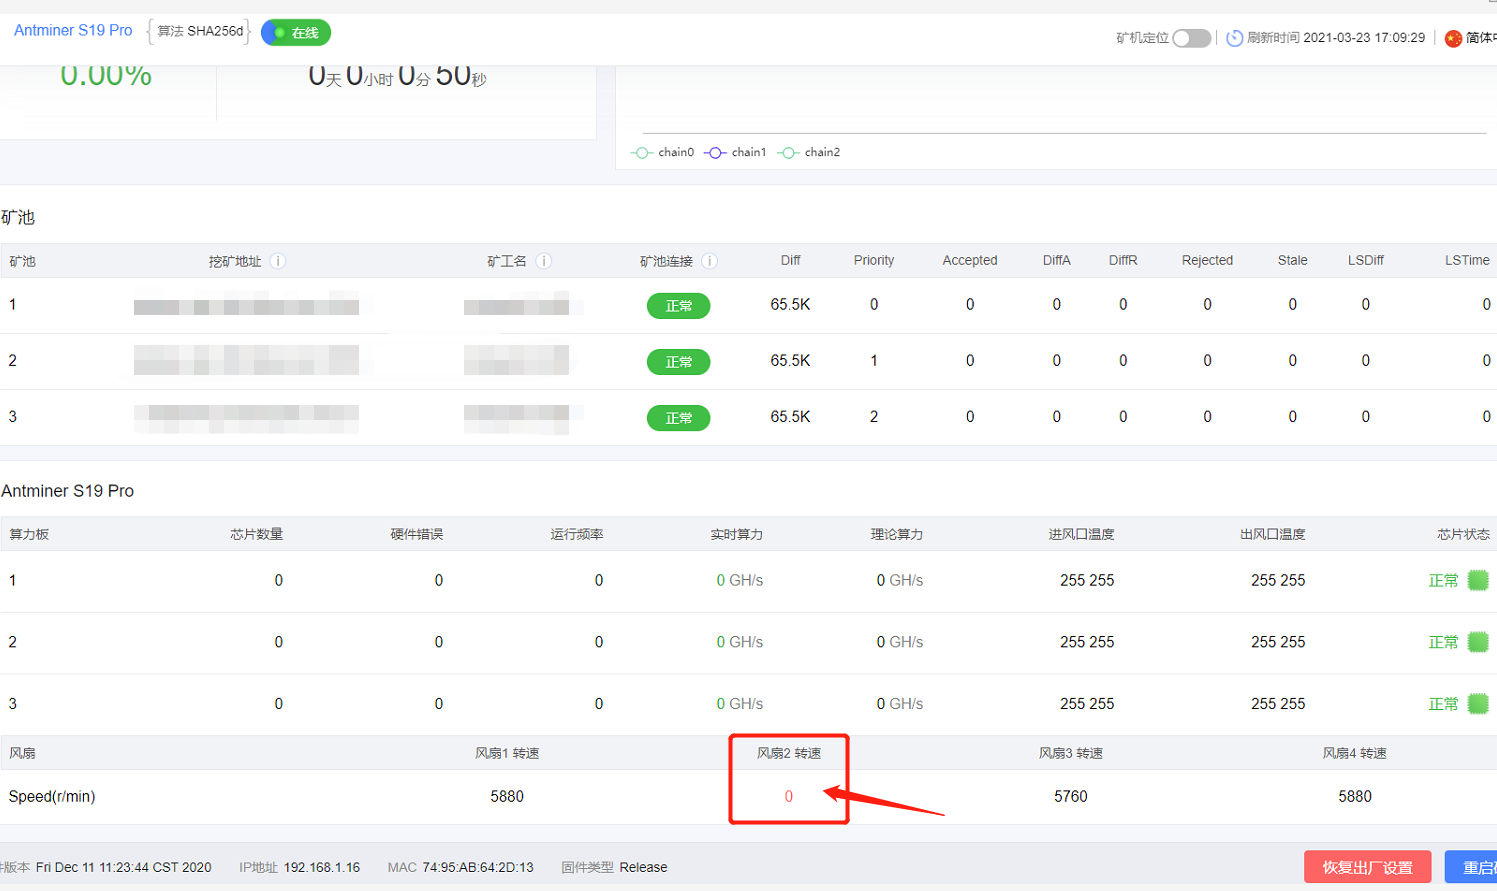
Task: Click green chip status icon for board 1
Action: tap(1477, 580)
